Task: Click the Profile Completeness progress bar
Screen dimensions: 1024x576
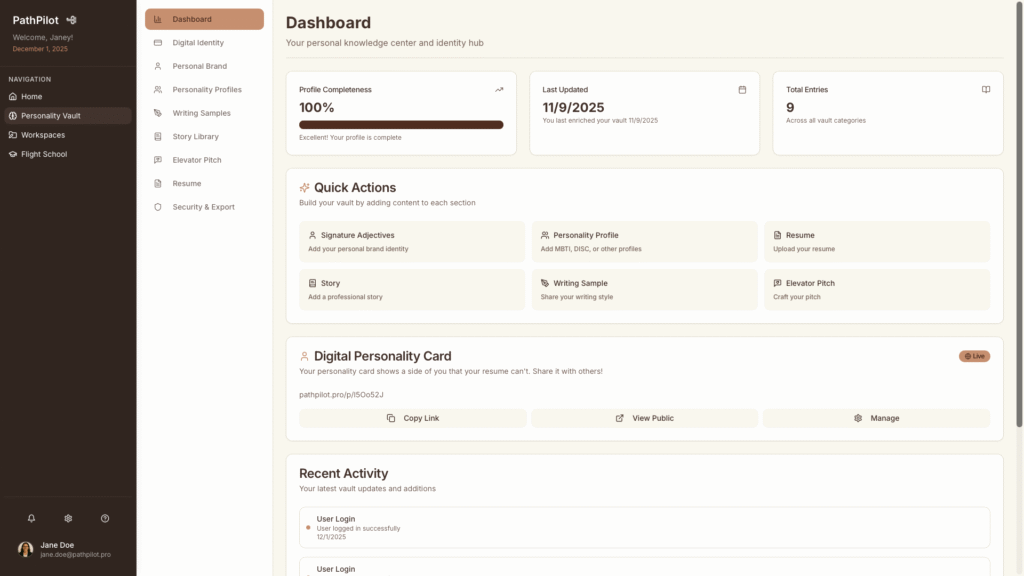Action: pyautogui.click(x=401, y=125)
